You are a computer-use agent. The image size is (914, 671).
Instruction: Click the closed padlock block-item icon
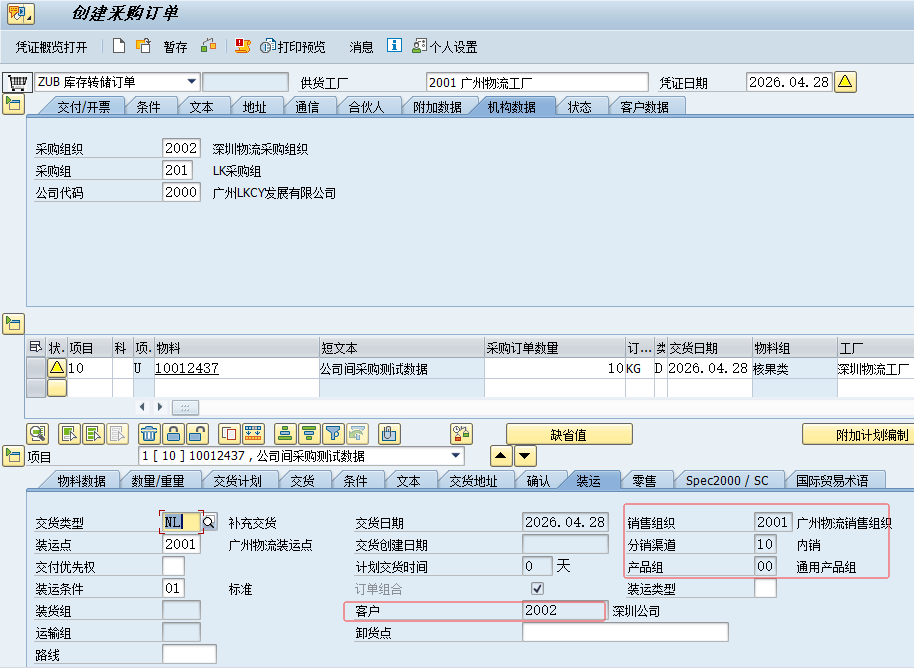pos(173,434)
